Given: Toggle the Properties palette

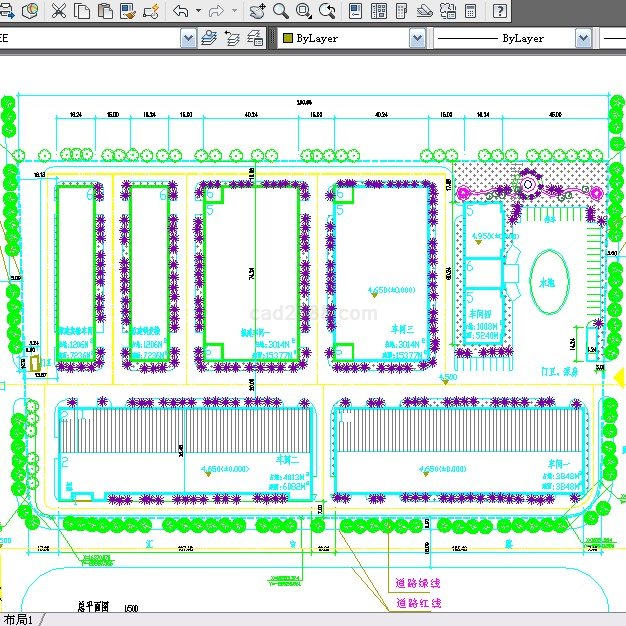Looking at the screenshot, I should tap(356, 11).
